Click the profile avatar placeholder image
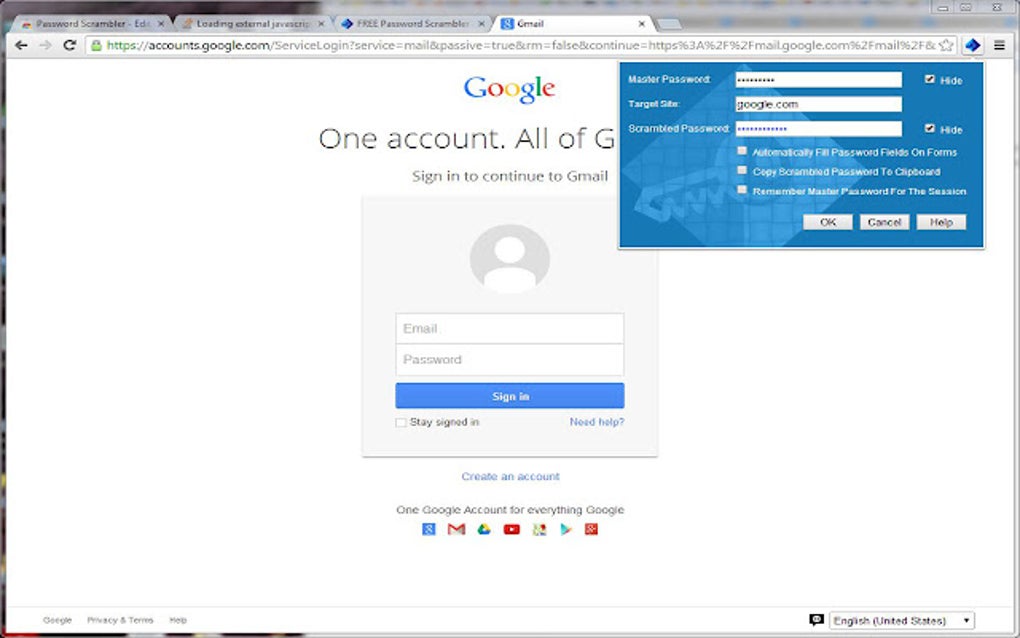This screenshot has width=1020, height=638. pyautogui.click(x=509, y=258)
